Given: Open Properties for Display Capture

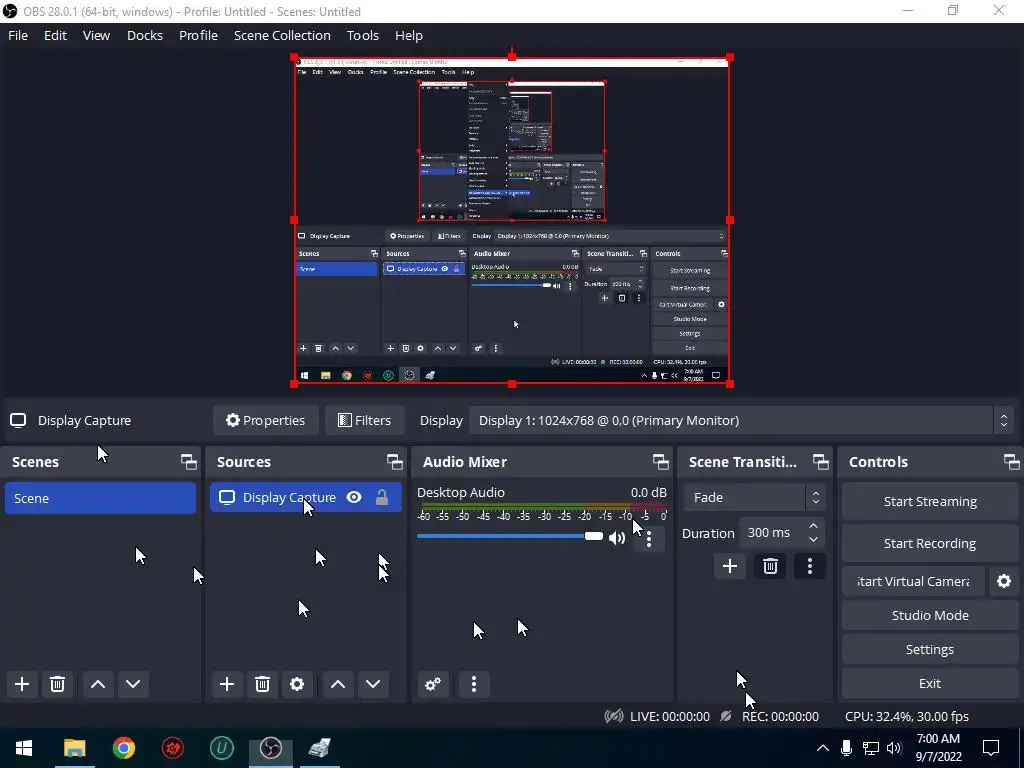Looking at the screenshot, I should pos(265,421).
